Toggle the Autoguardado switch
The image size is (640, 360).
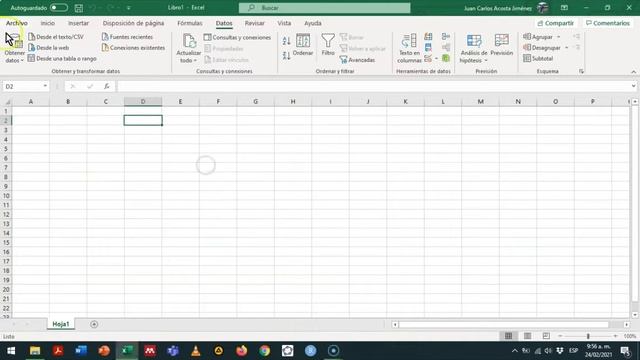[59, 8]
